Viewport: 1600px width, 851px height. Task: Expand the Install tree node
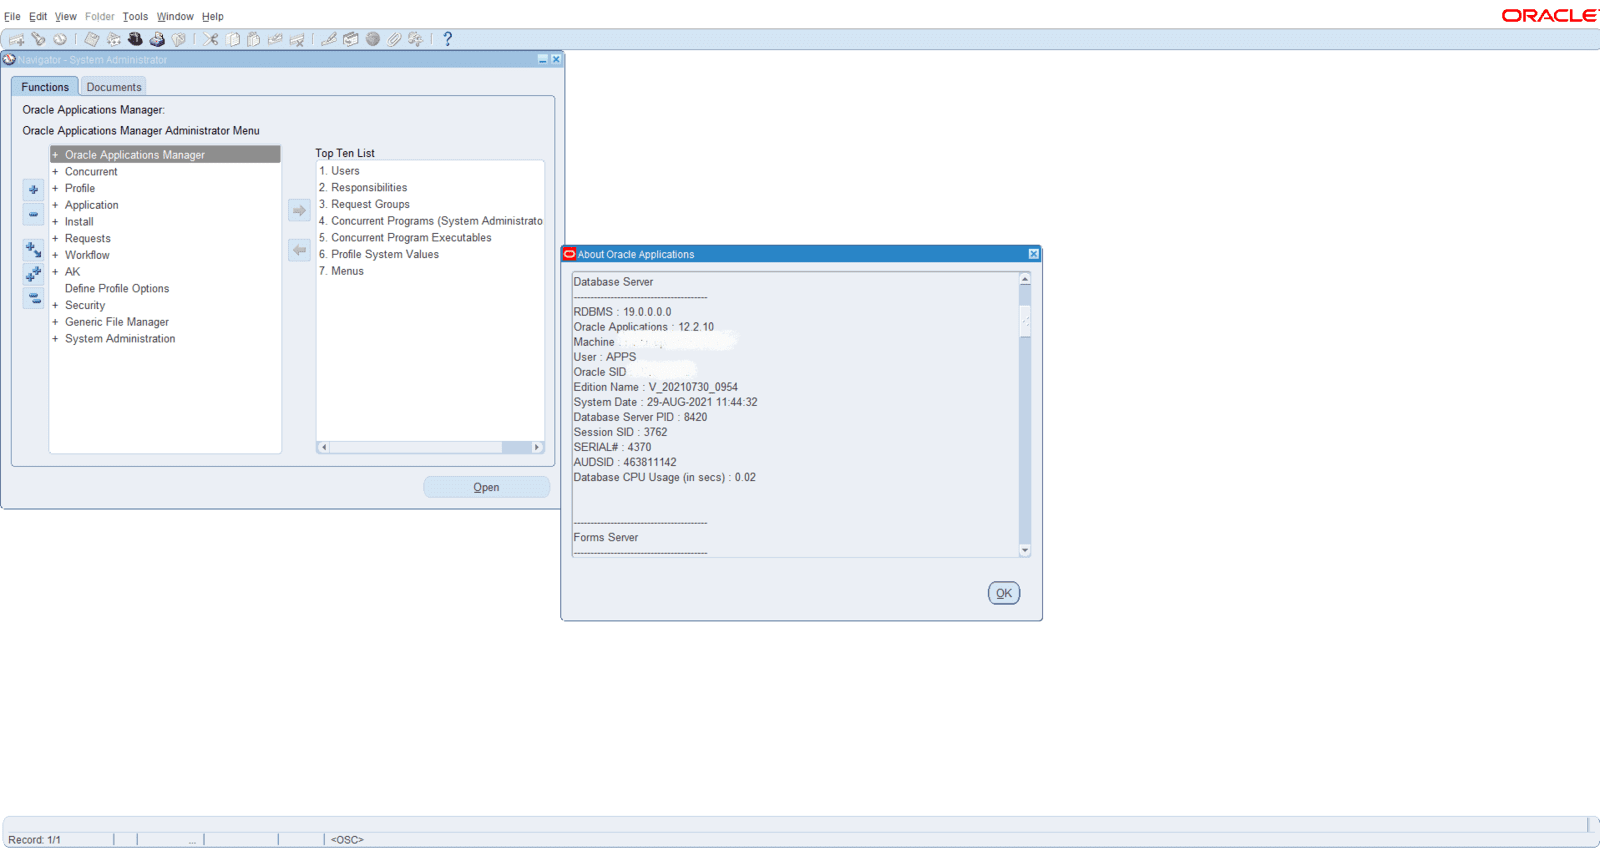55,222
